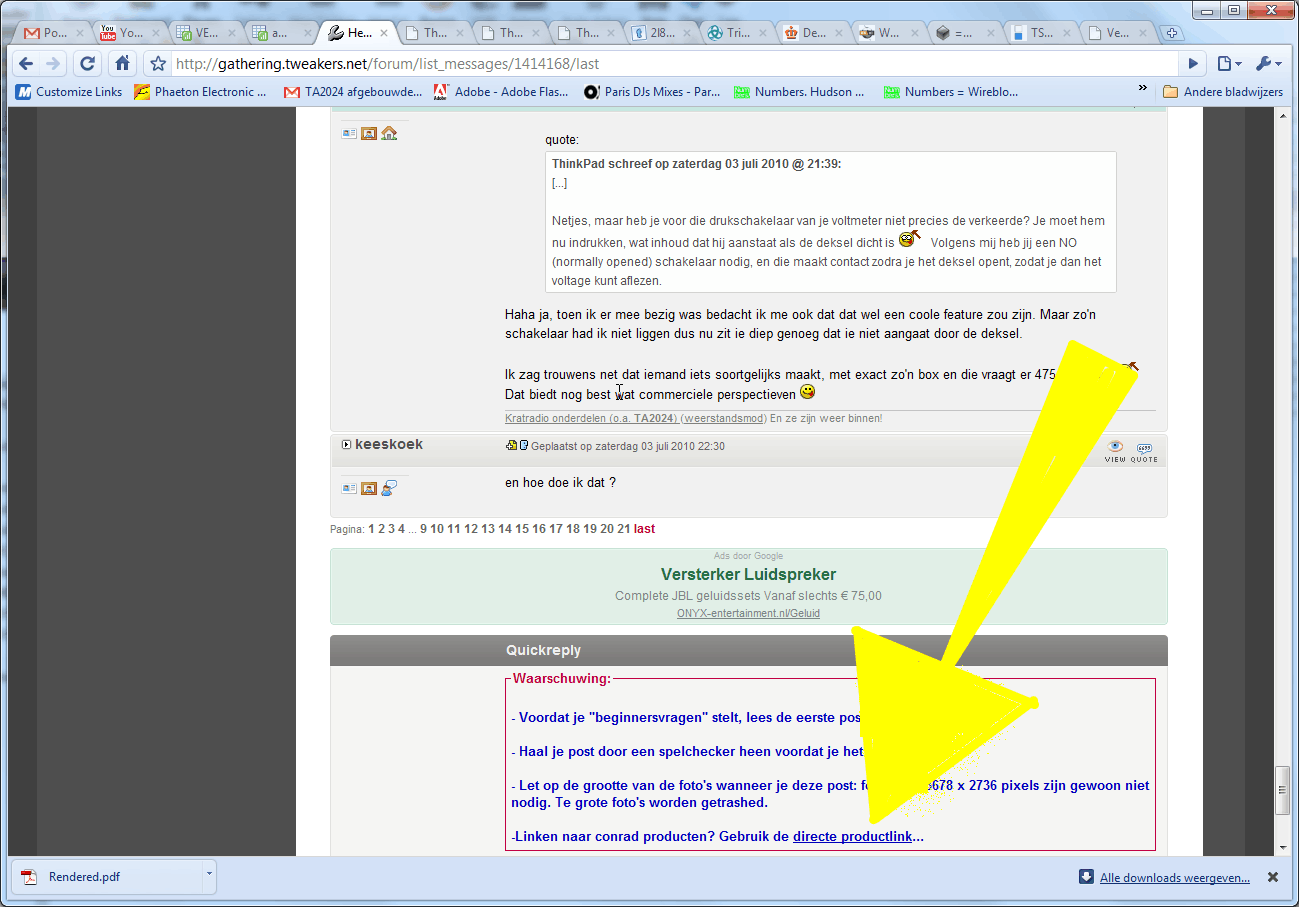This screenshot has height=907, width=1299.
Task: Open a new tab with the plus button
Action: 1171,33
